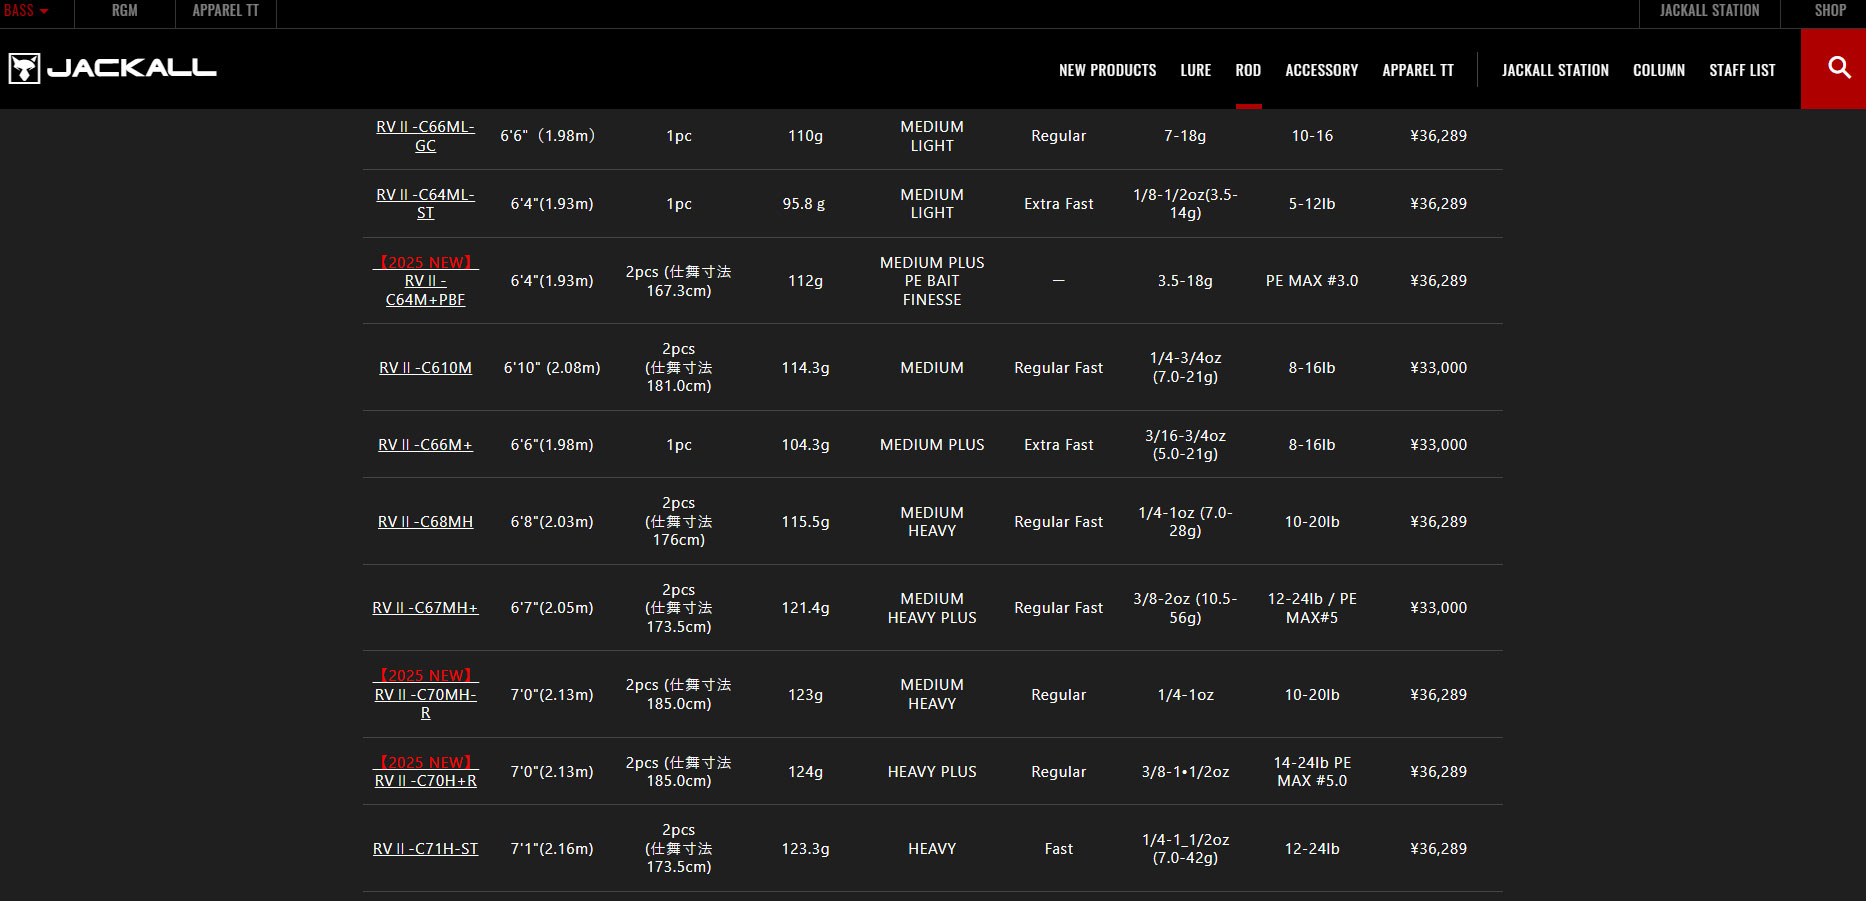
Task: Click the 14-24lb PE MAX #5.0 cell
Action: tap(1312, 772)
